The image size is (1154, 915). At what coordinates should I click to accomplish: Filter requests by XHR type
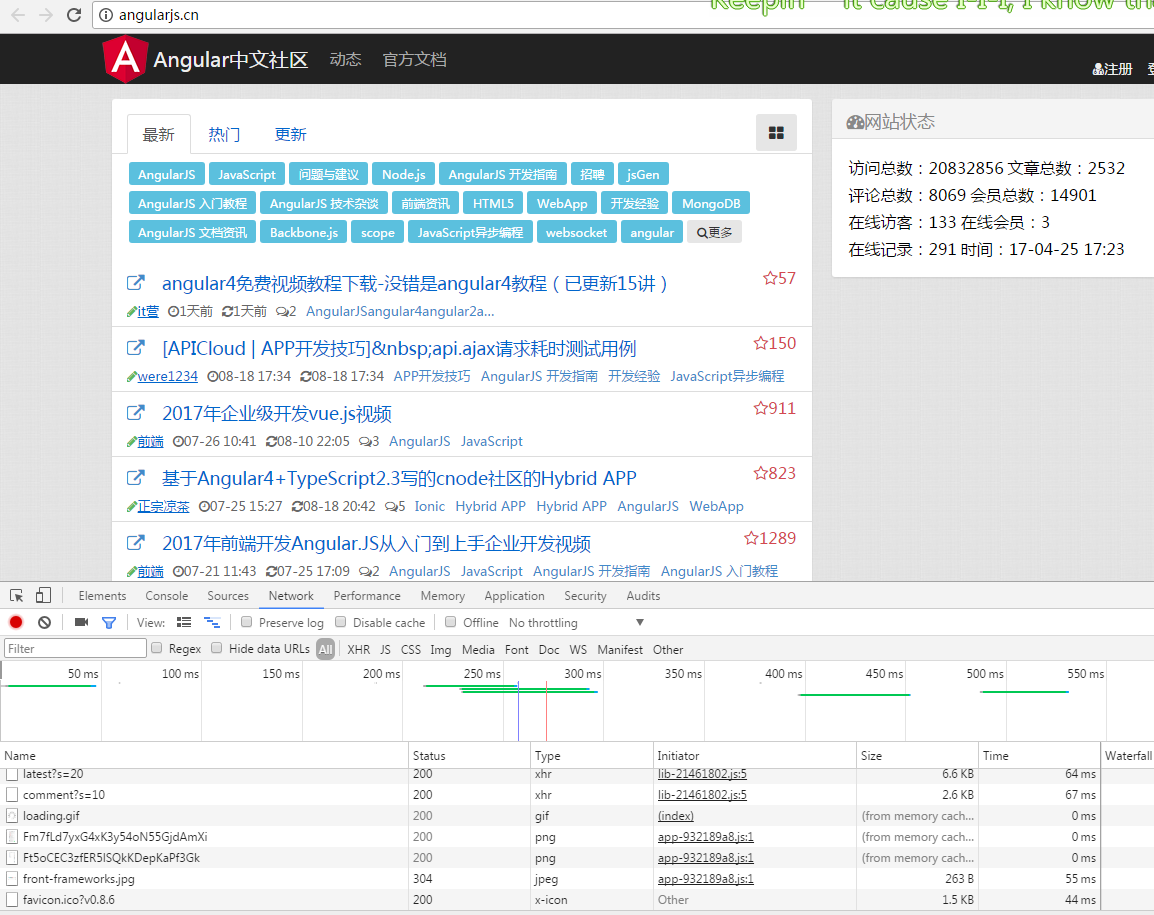click(358, 649)
